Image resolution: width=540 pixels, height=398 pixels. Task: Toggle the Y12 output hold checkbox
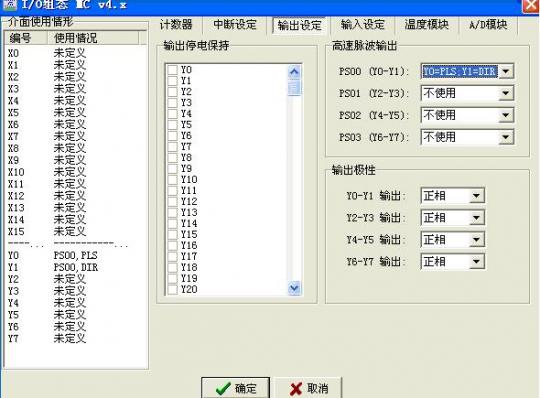click(172, 201)
